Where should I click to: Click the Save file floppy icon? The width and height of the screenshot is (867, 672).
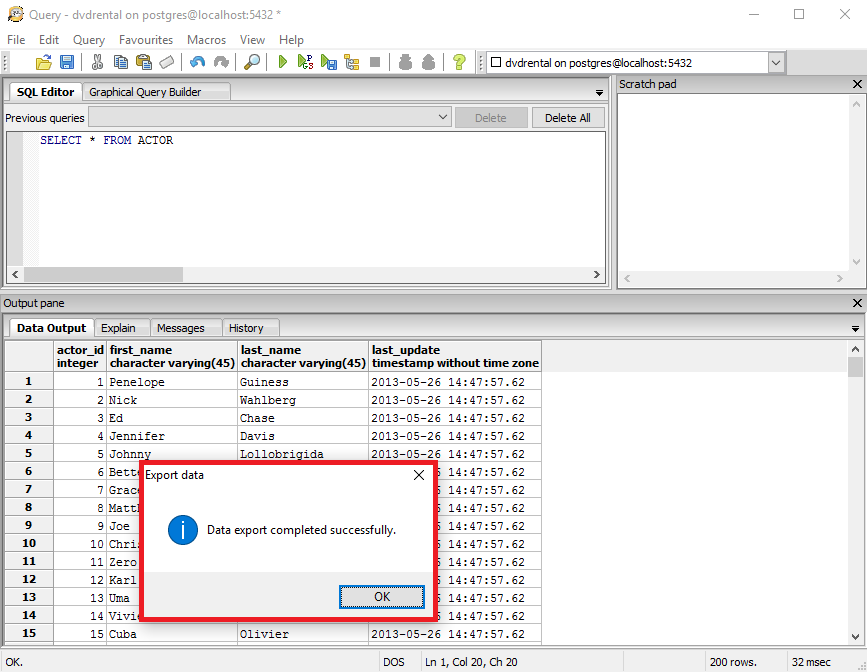66,62
